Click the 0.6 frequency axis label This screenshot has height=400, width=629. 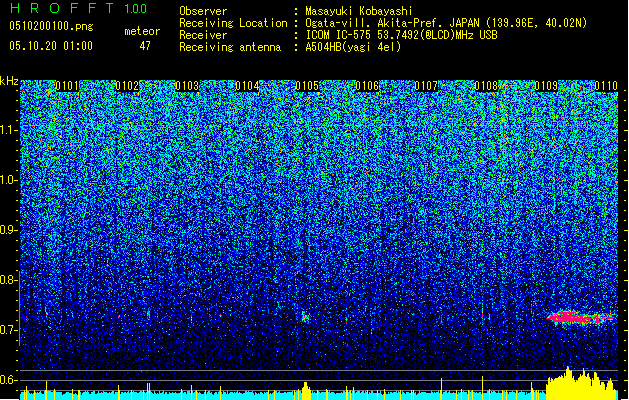tap(8, 380)
